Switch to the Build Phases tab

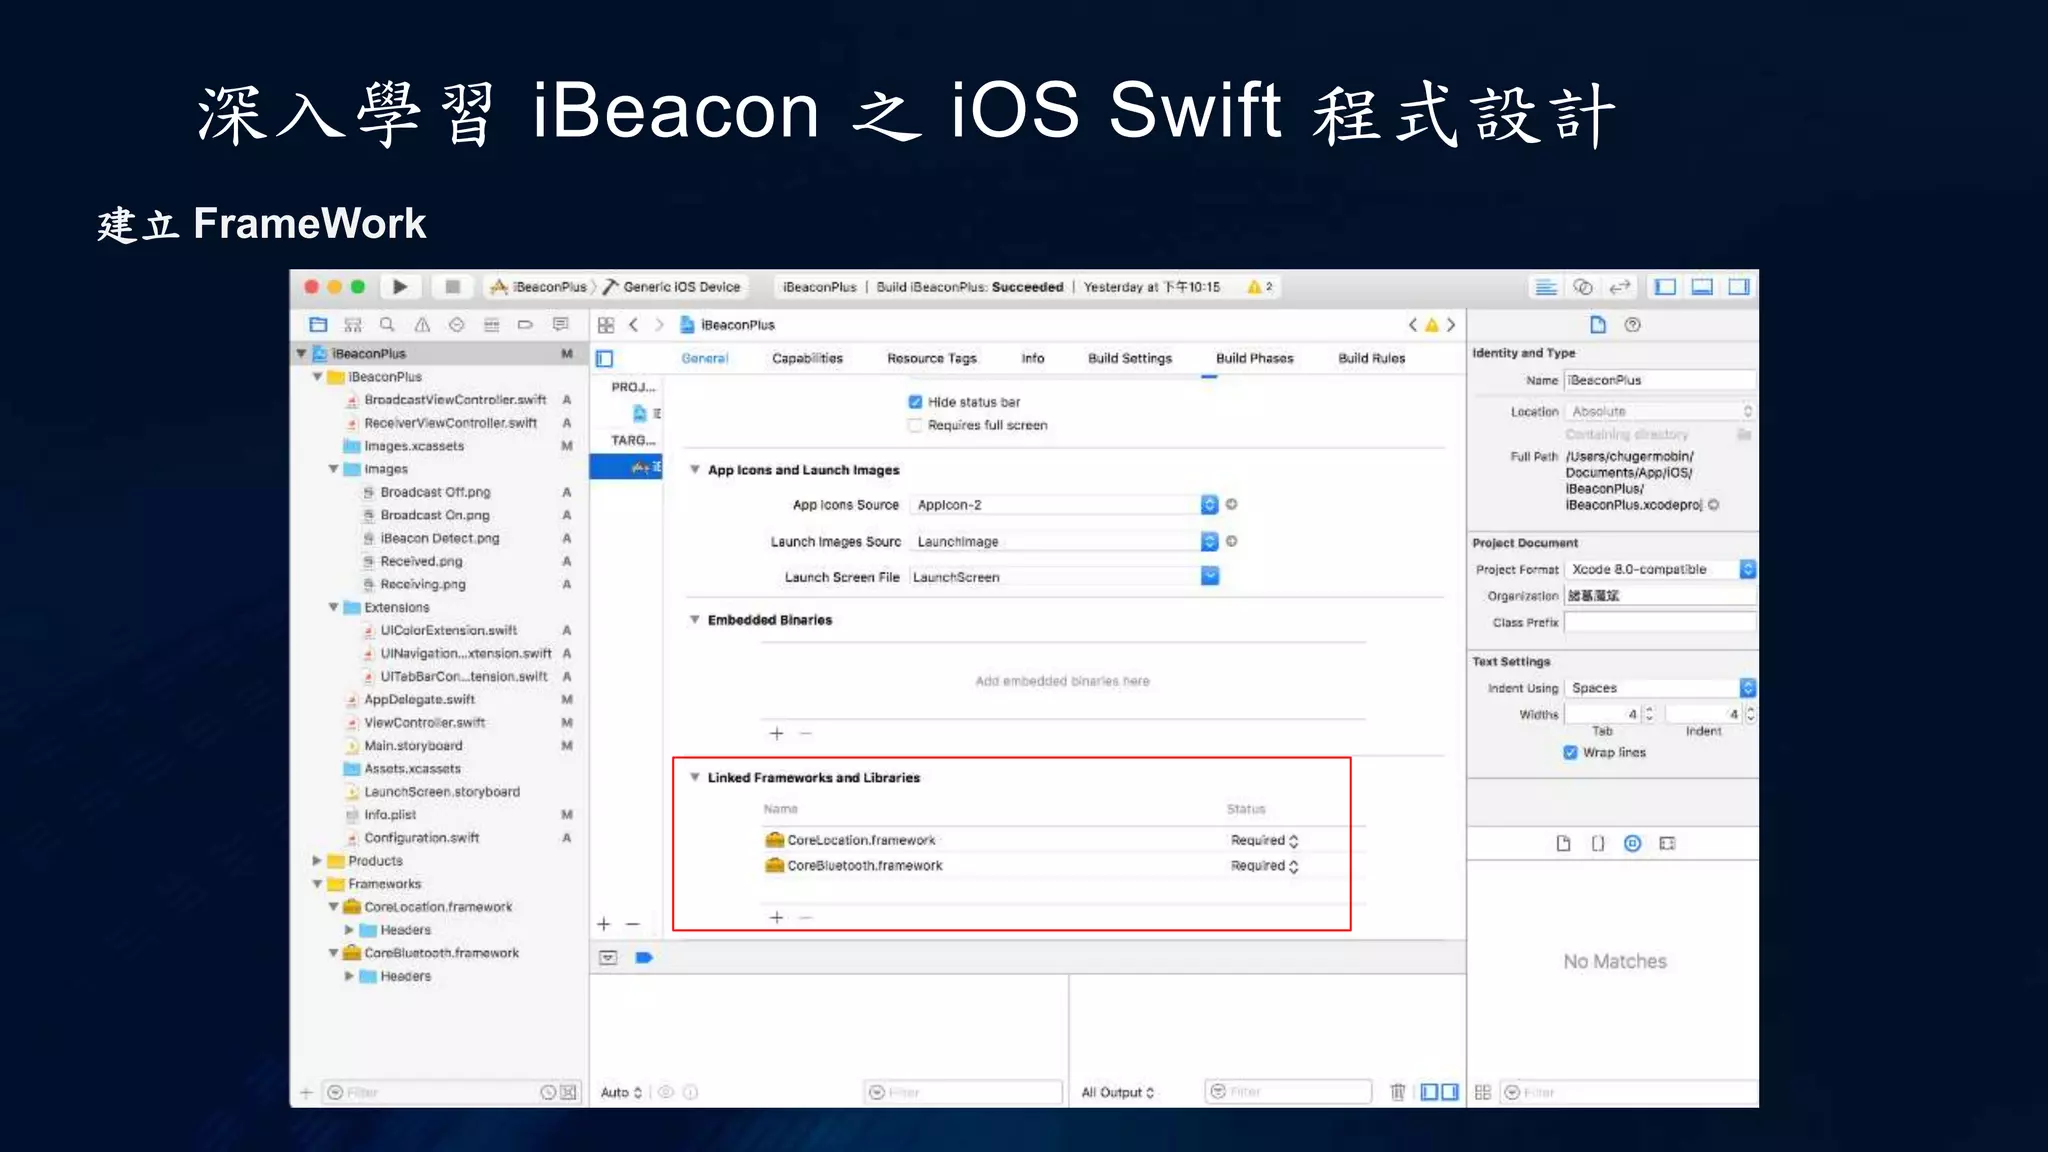(1254, 358)
